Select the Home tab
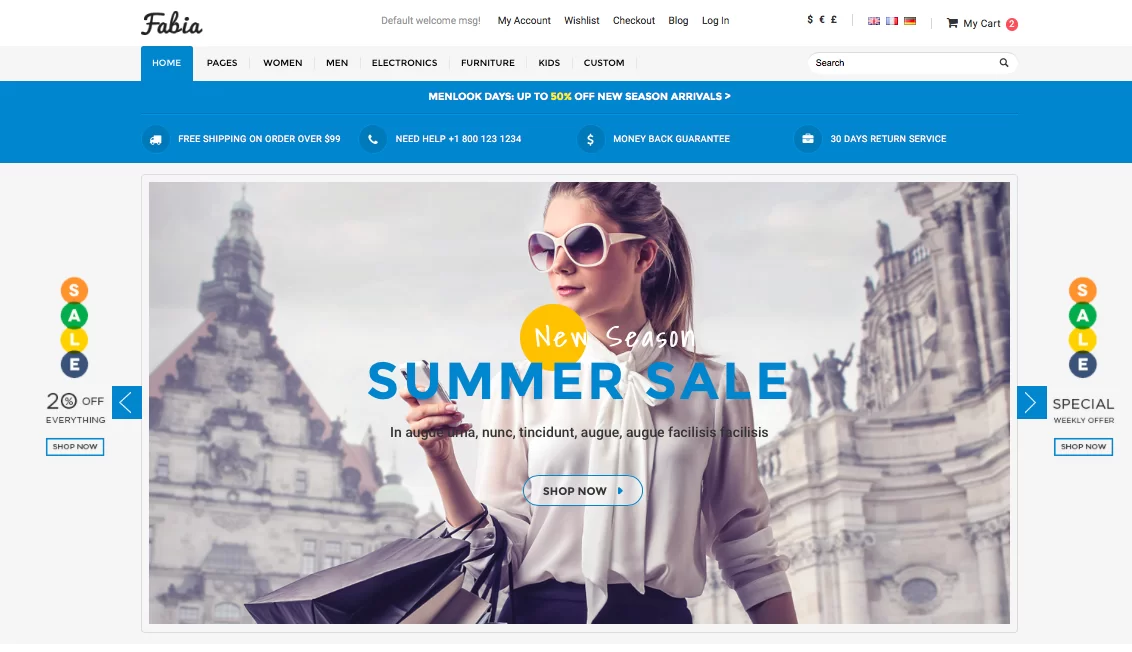1132x652 pixels. point(167,63)
